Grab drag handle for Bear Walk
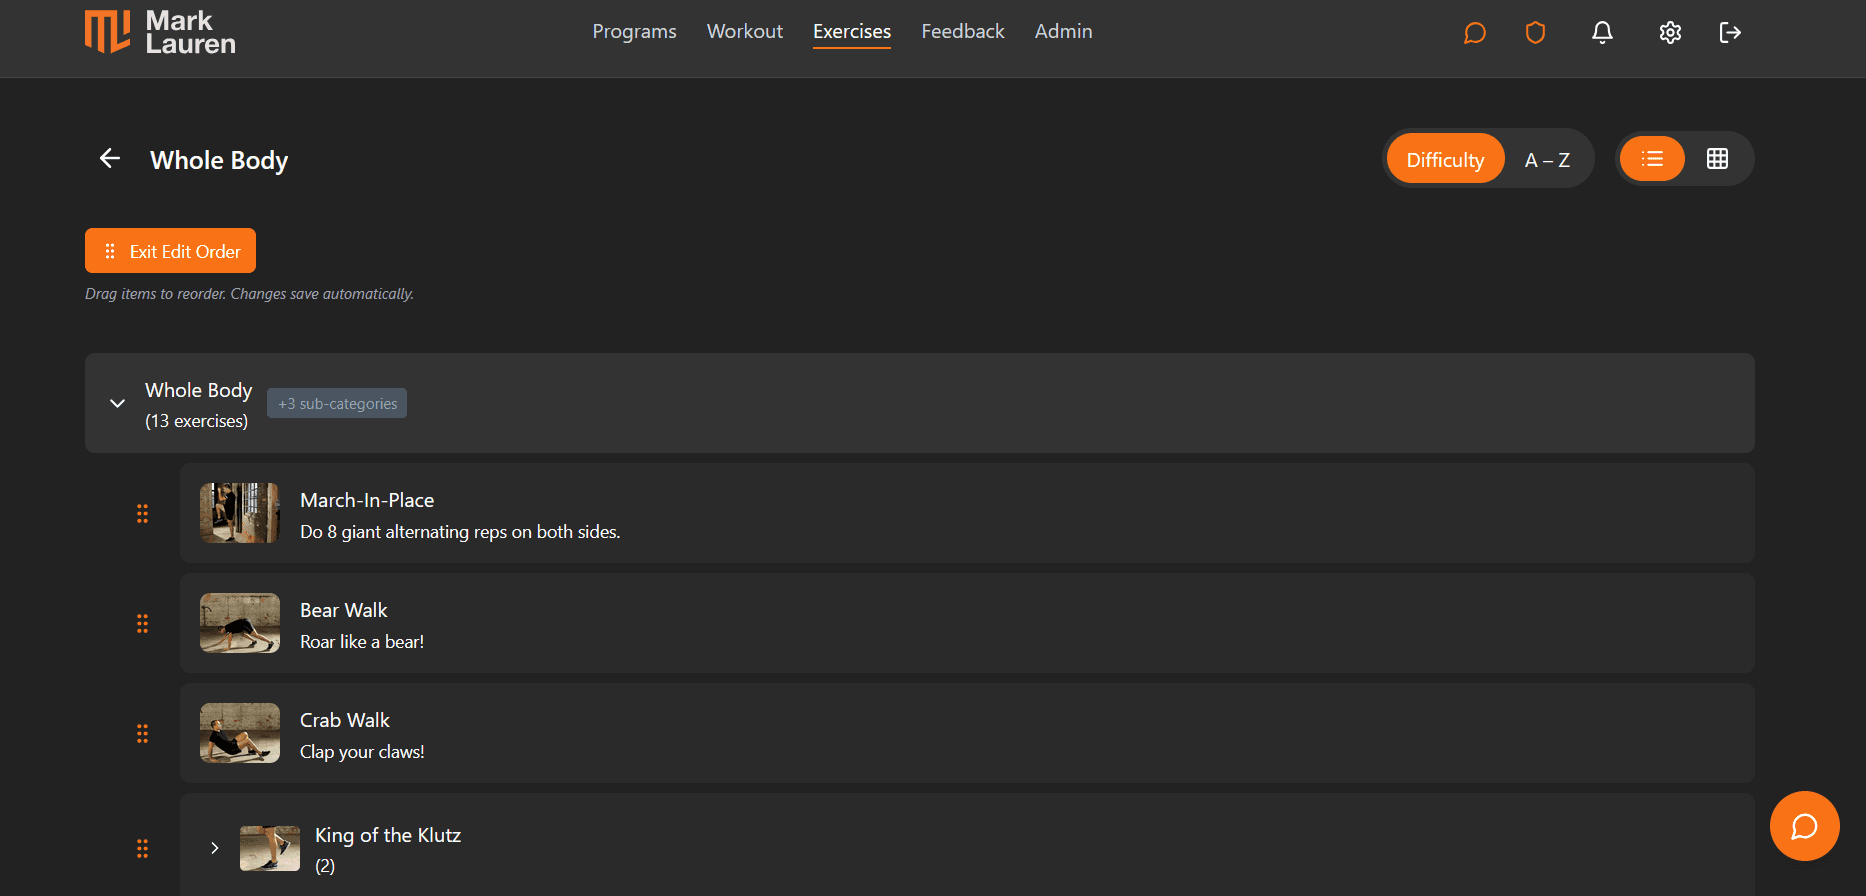Screen dimensions: 1866x896 click(142, 623)
